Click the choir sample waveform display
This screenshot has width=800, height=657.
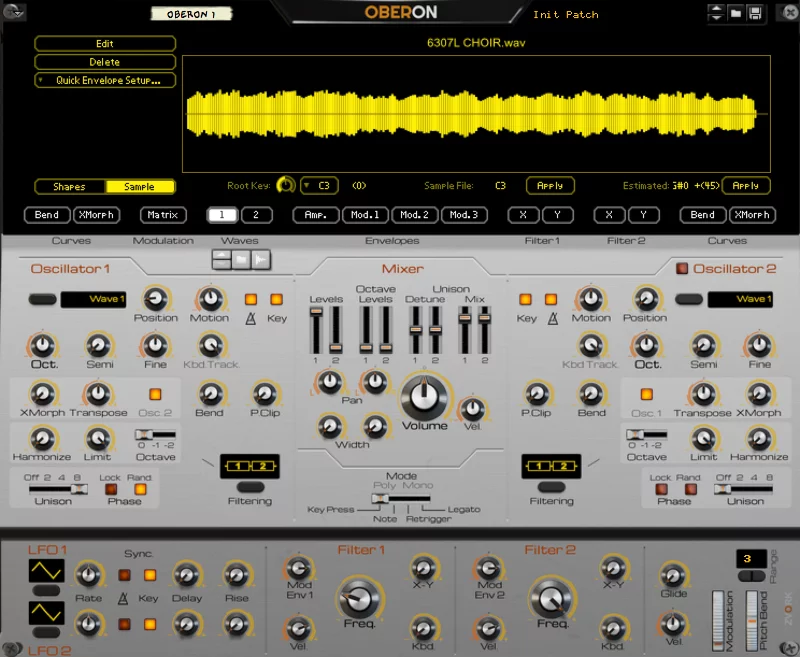tap(476, 114)
